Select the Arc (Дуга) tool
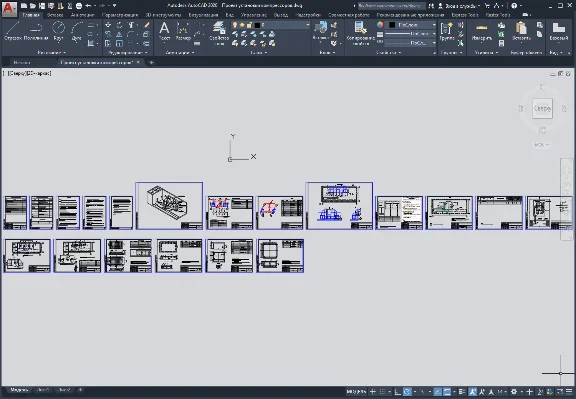This screenshot has height=399, width=576. click(77, 31)
